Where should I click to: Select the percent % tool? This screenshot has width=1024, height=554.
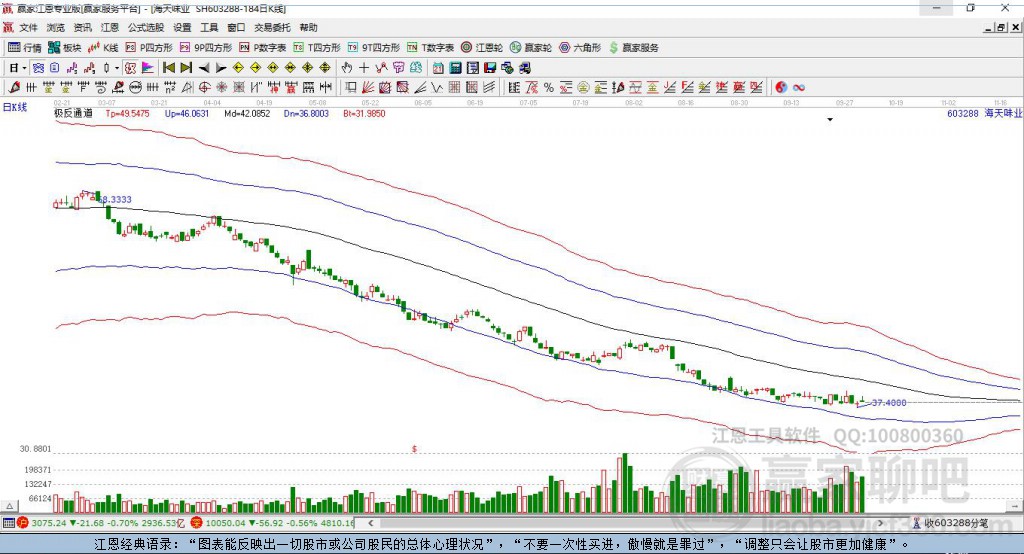click(x=549, y=88)
